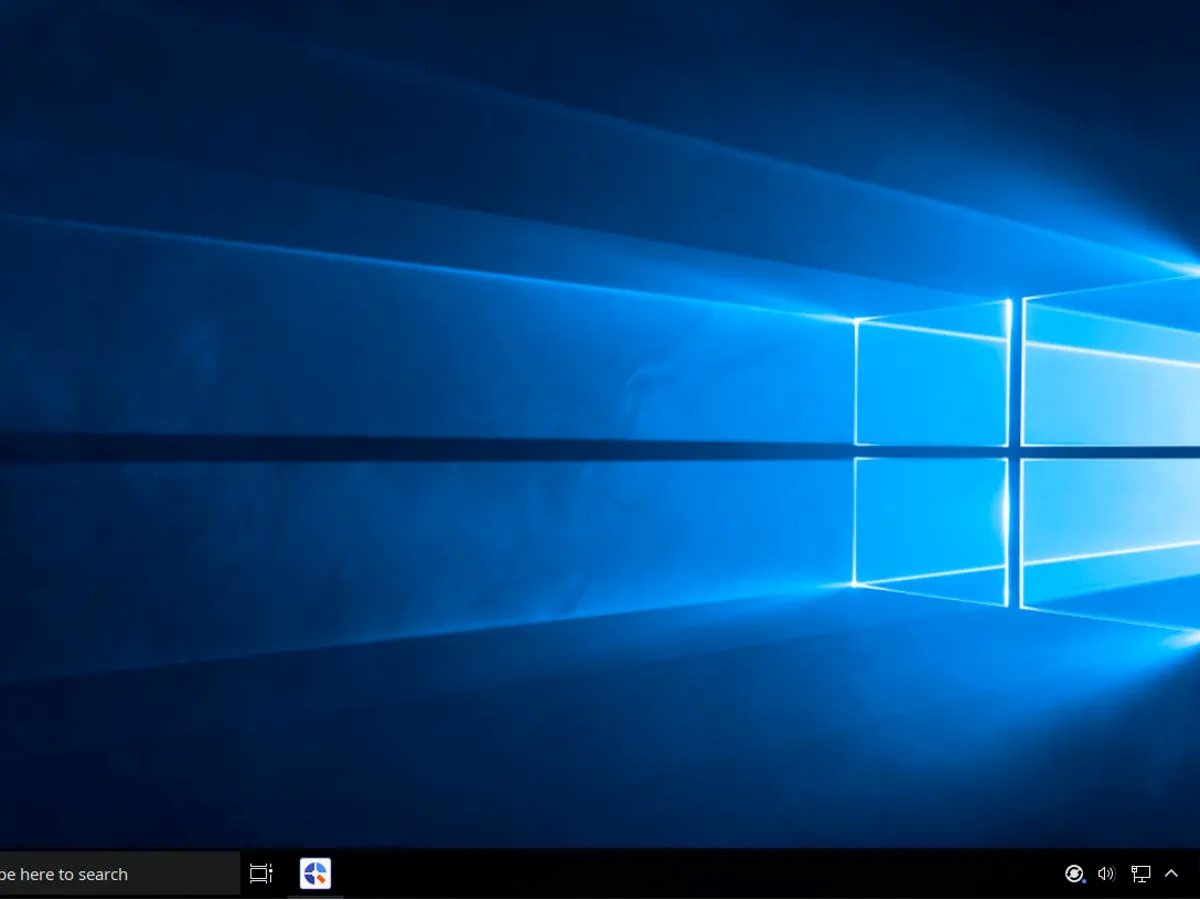Open the network connection tray icon
This screenshot has width=1200, height=900.
1140,874
